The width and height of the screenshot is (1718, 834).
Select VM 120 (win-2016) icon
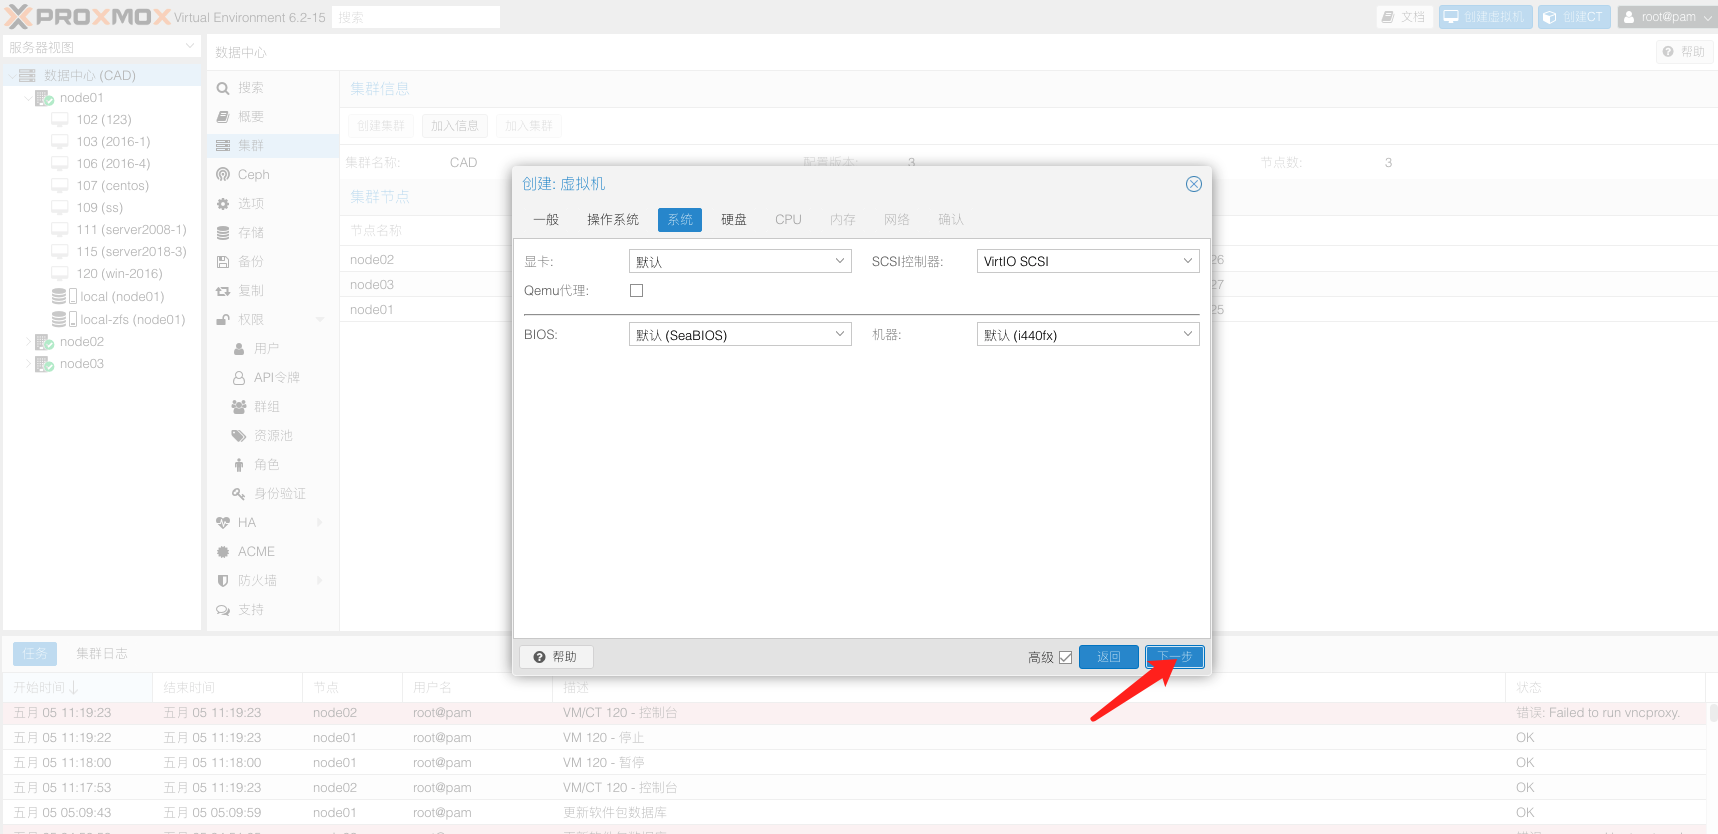[x=60, y=274]
